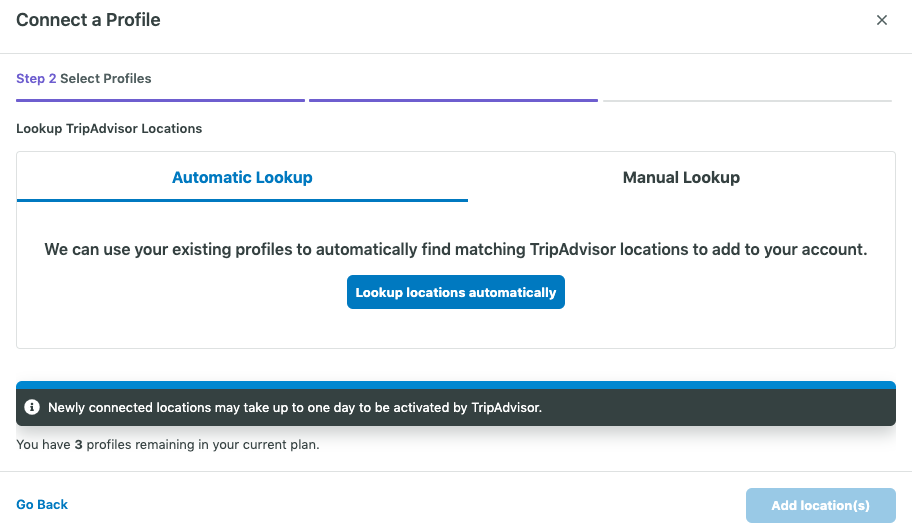Click the Lookup TripAdvisor Locations heading
The image size is (912, 532).
[109, 128]
